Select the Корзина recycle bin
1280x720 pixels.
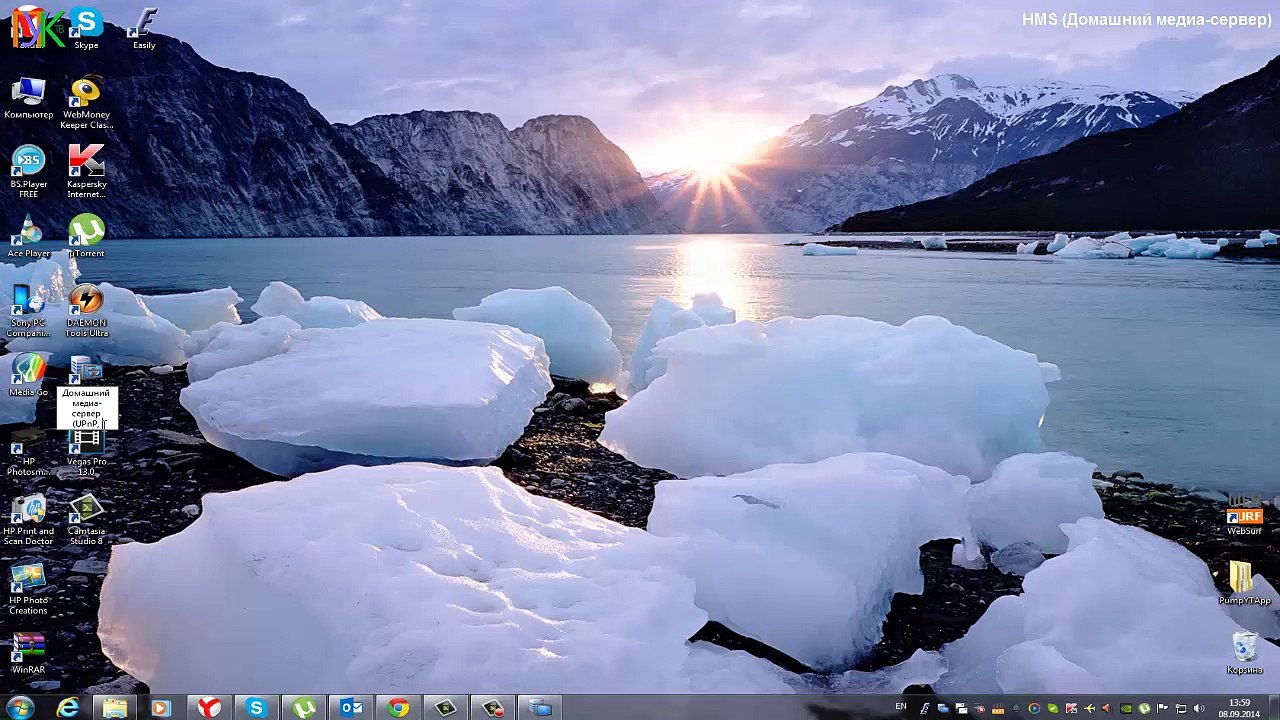point(1244,653)
